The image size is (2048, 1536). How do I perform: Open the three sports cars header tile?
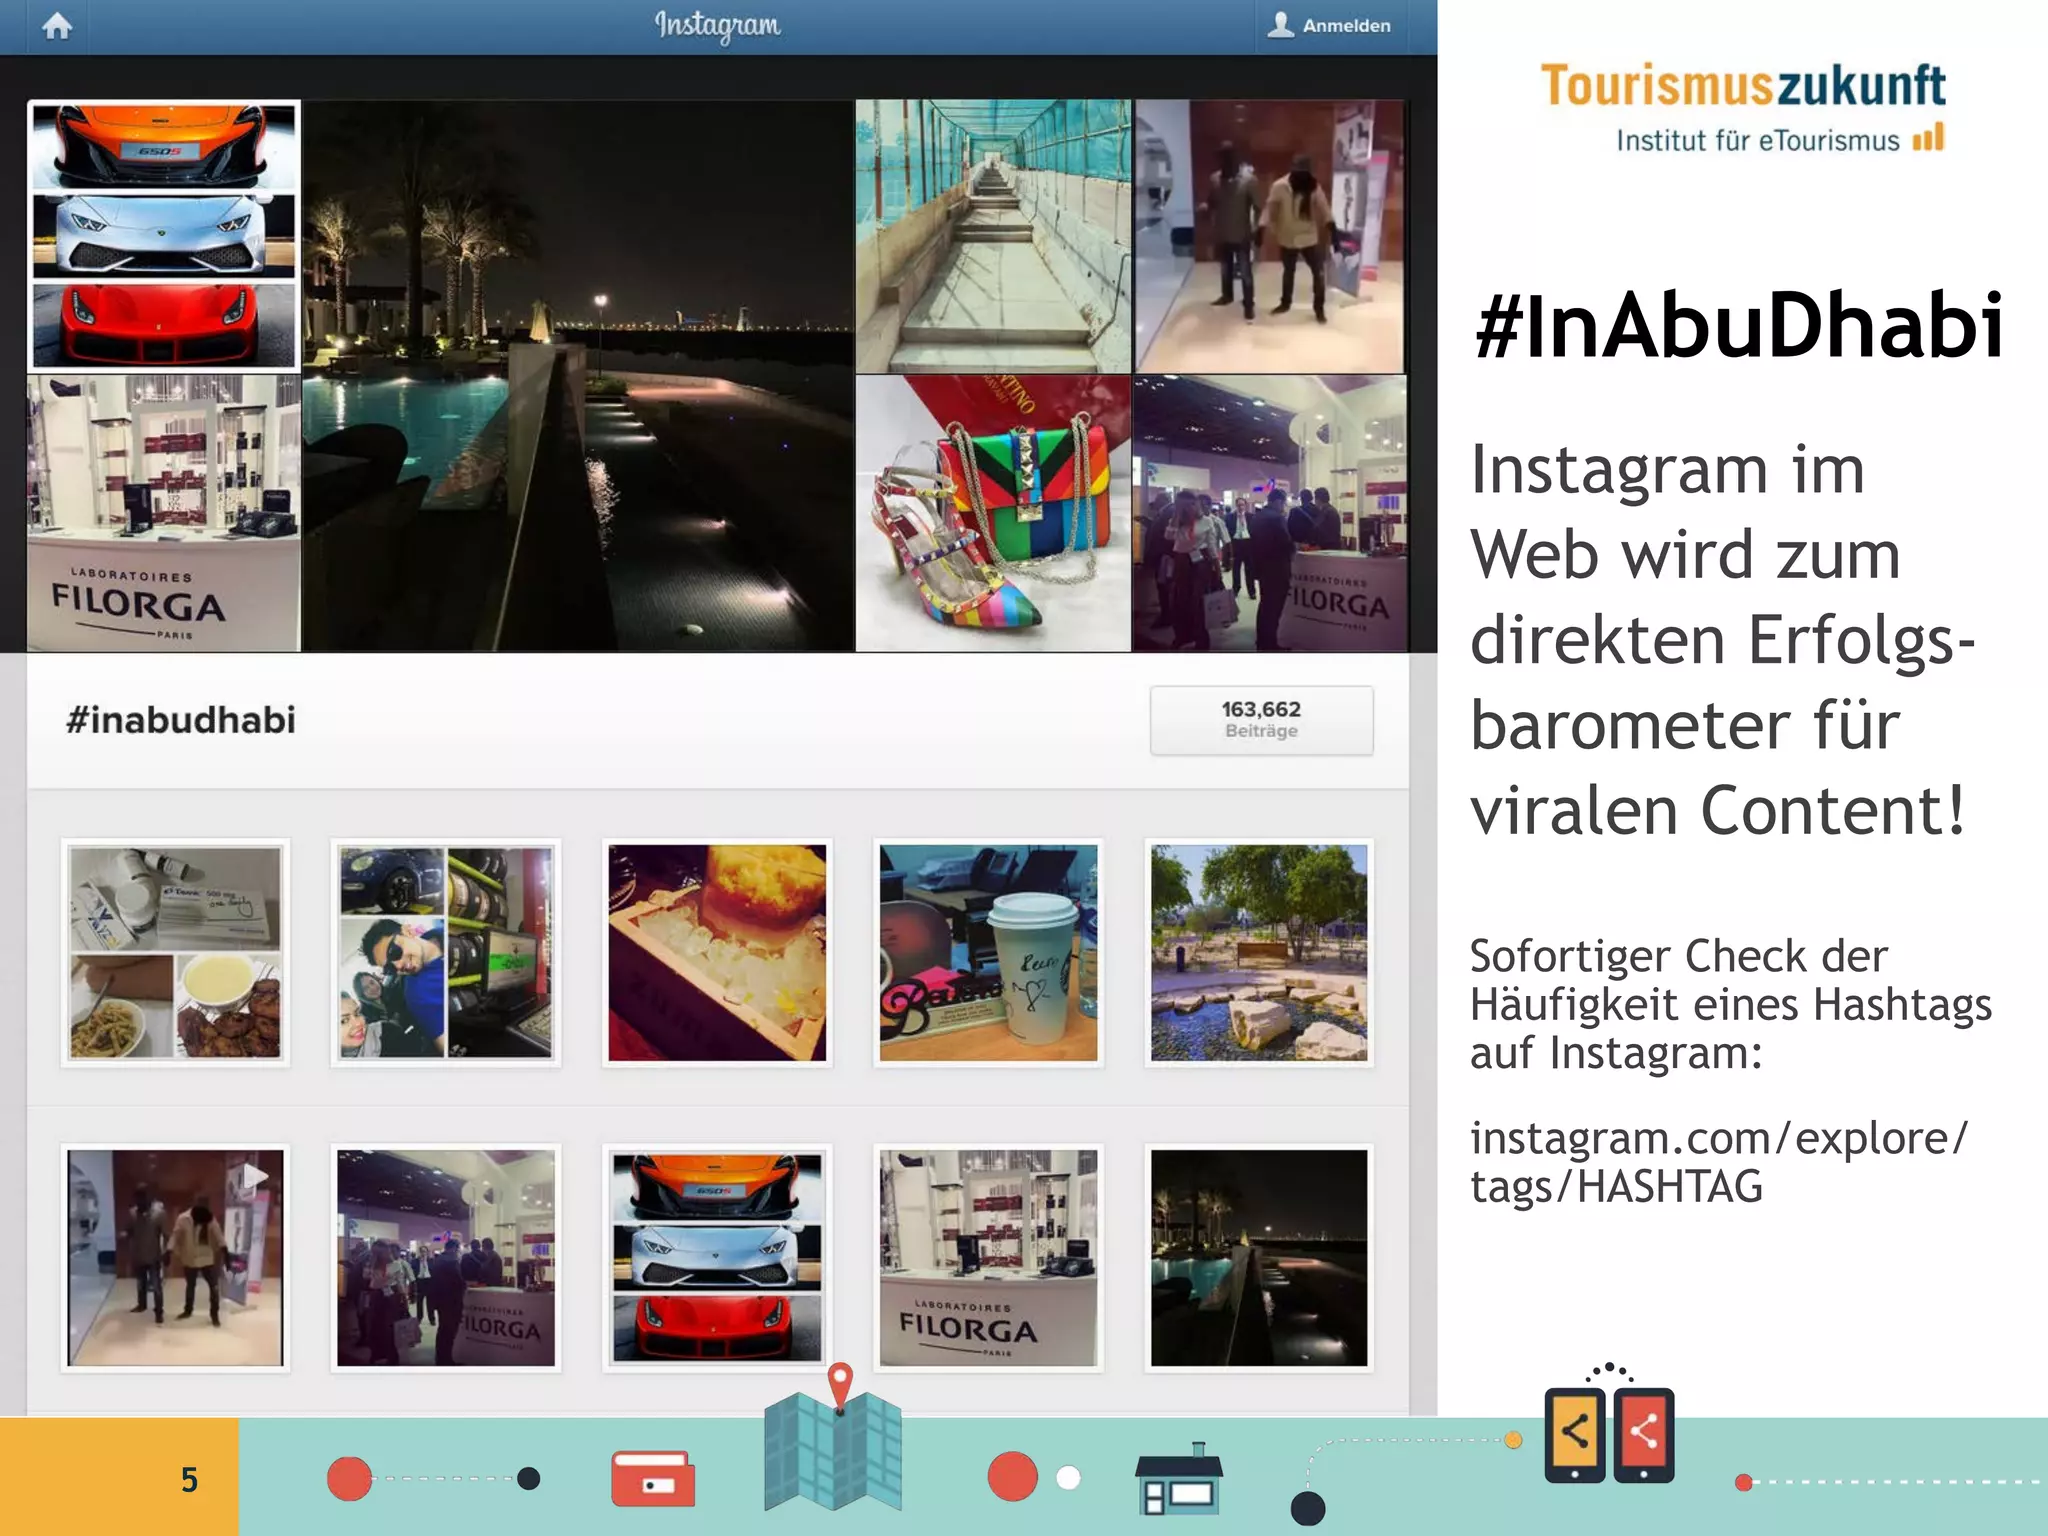tap(164, 236)
